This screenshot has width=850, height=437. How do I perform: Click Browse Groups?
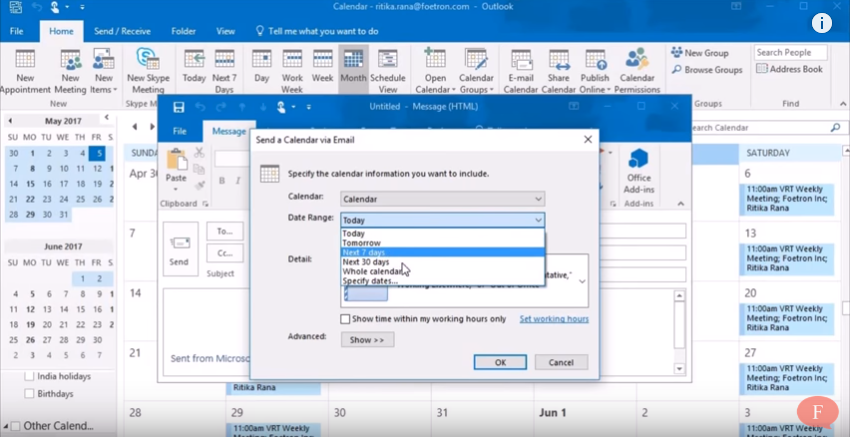pyautogui.click(x=707, y=70)
